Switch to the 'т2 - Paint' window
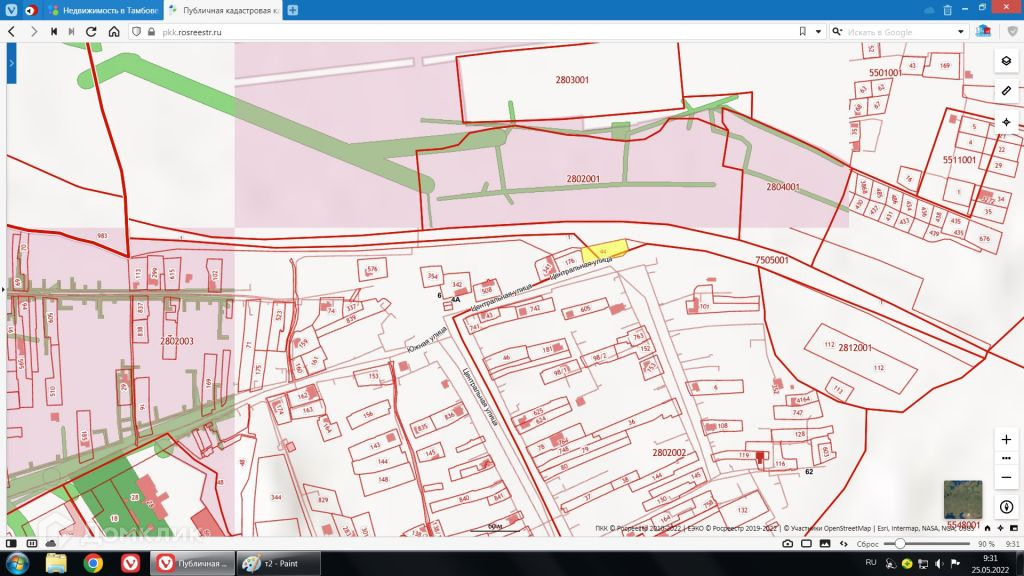Screen dimensions: 1024x576 [278, 563]
